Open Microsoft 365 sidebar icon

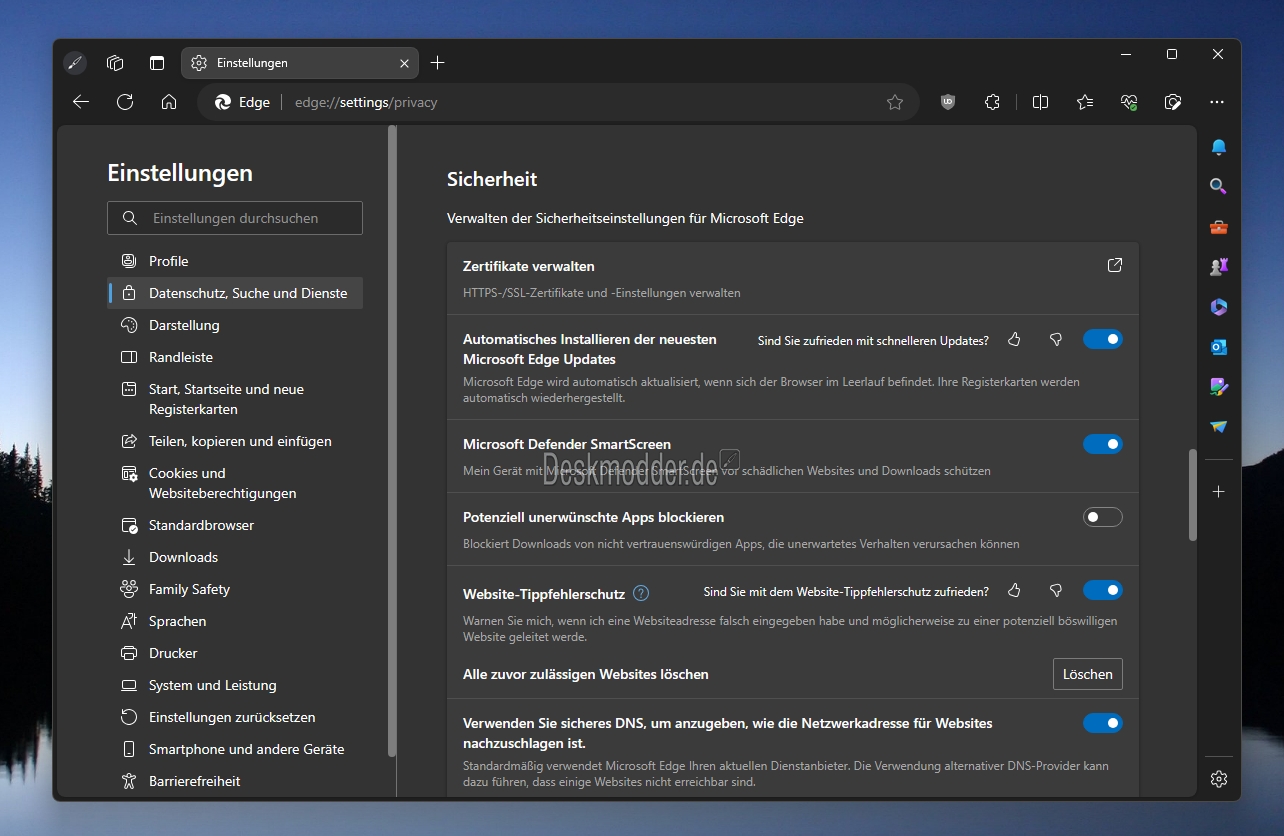[1218, 307]
